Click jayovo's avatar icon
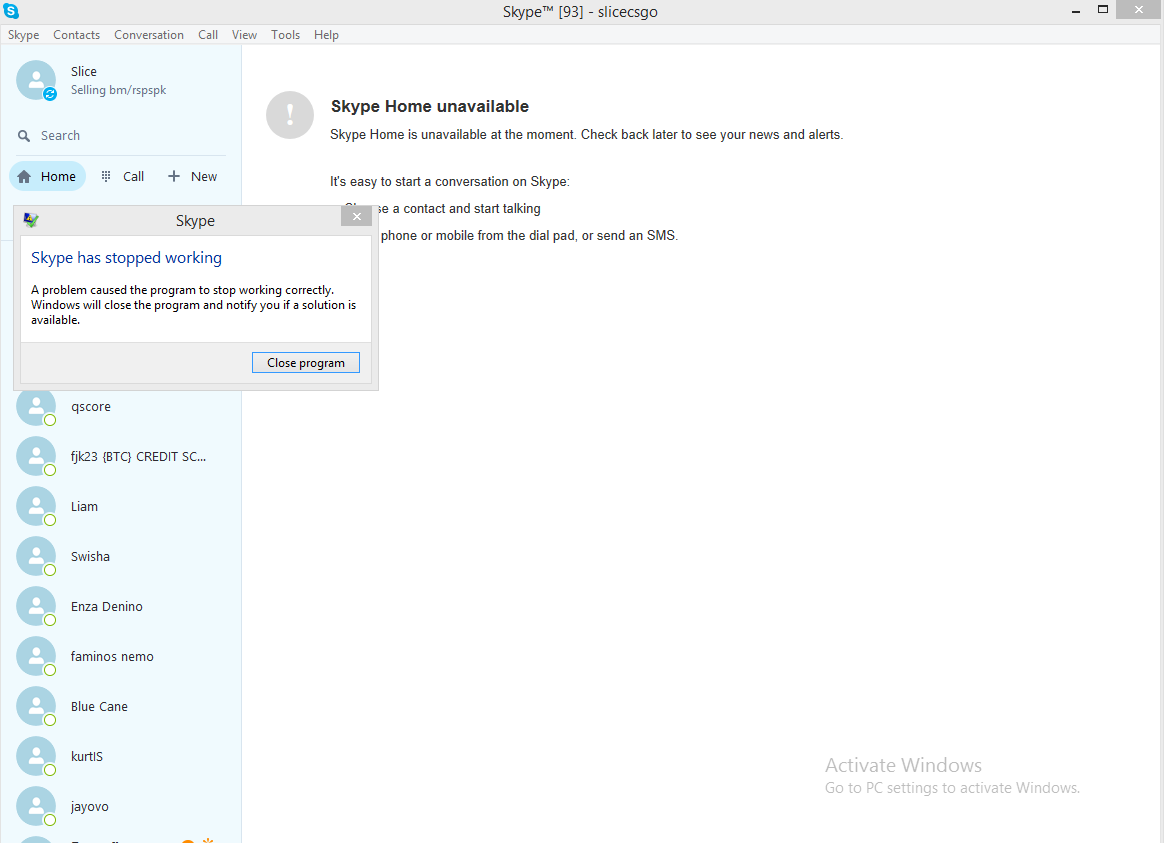Image resolution: width=1164 pixels, height=843 pixels. click(x=36, y=806)
